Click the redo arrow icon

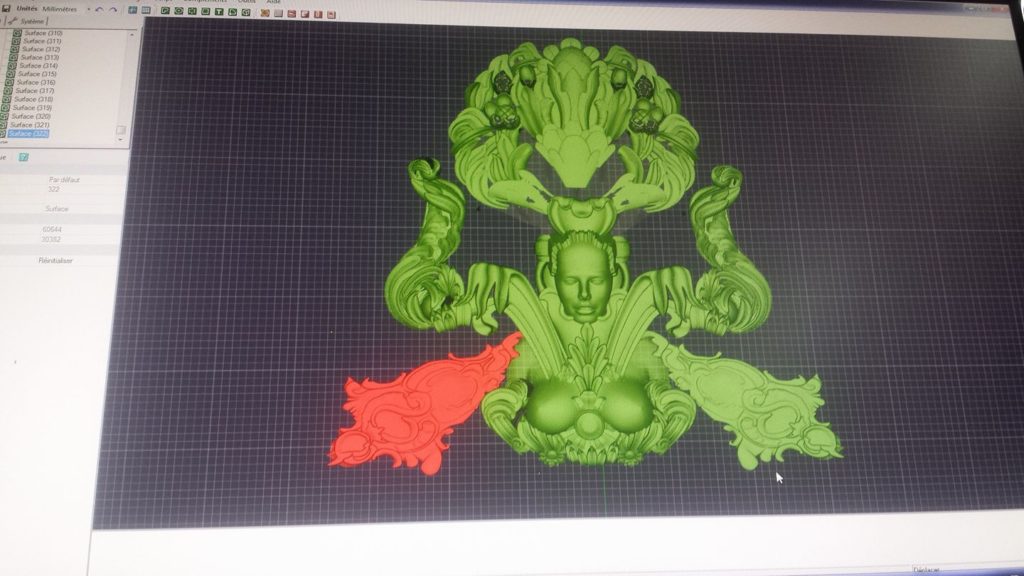(113, 10)
